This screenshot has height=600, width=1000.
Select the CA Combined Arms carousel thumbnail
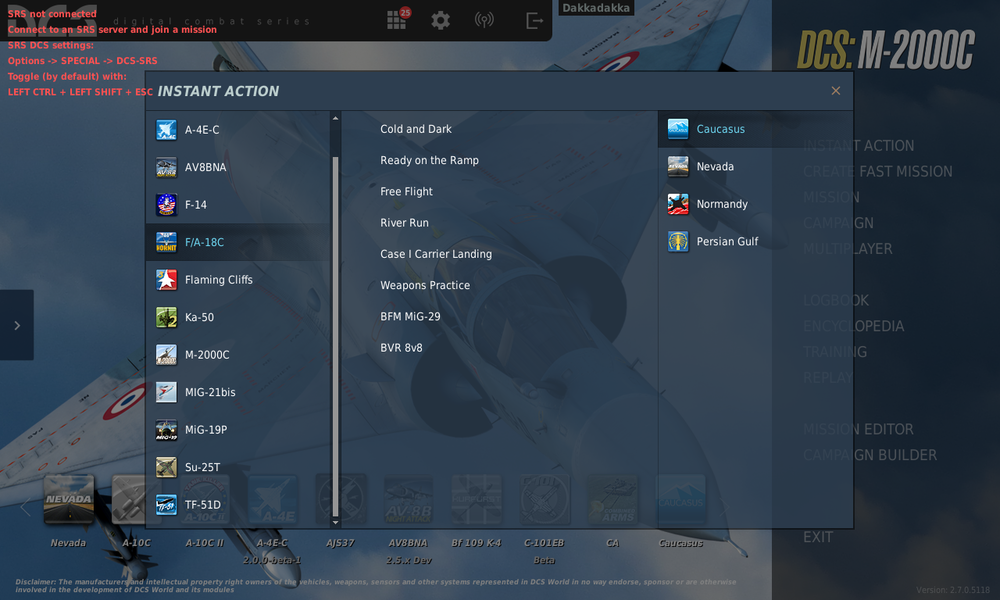[612, 499]
